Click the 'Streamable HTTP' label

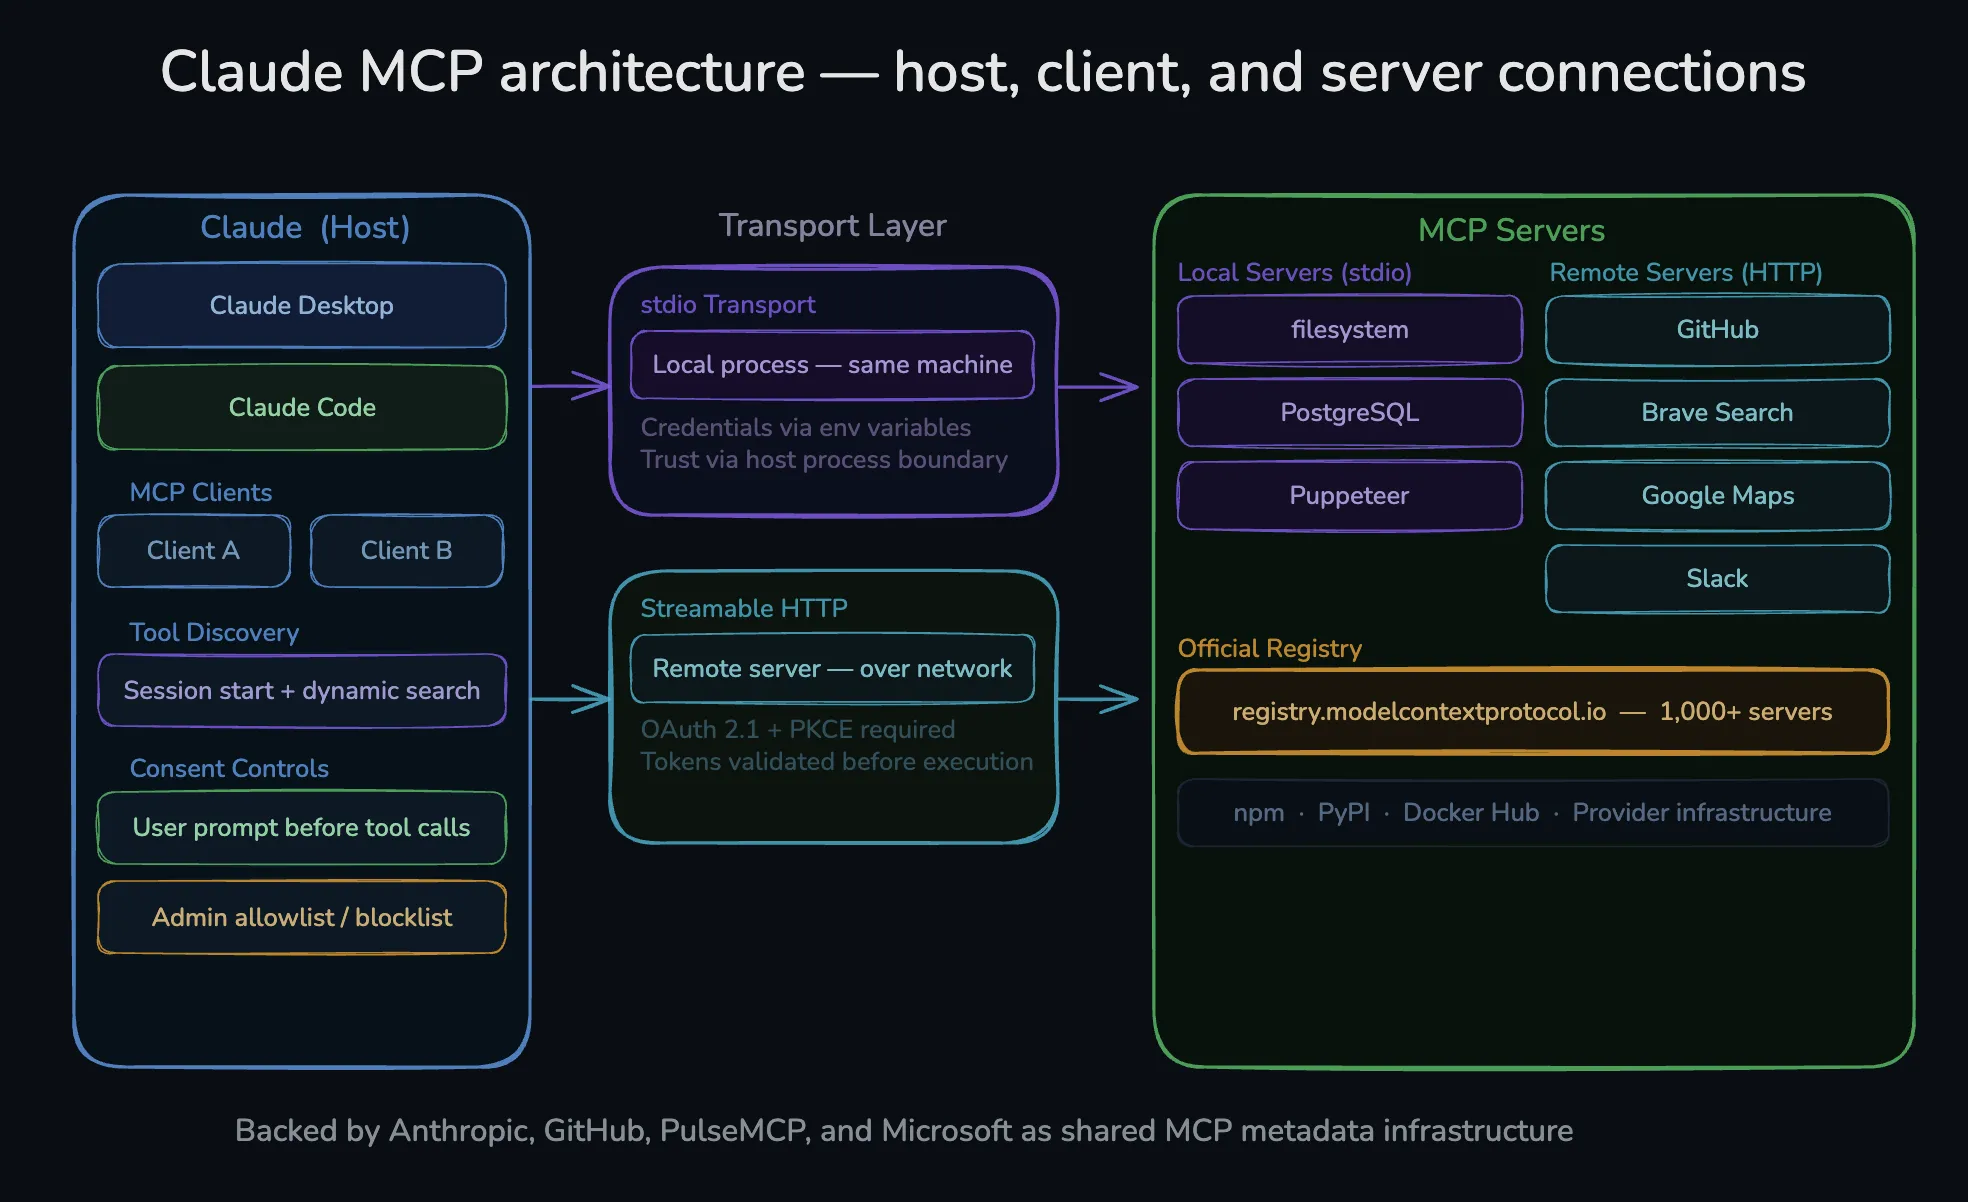tap(744, 608)
